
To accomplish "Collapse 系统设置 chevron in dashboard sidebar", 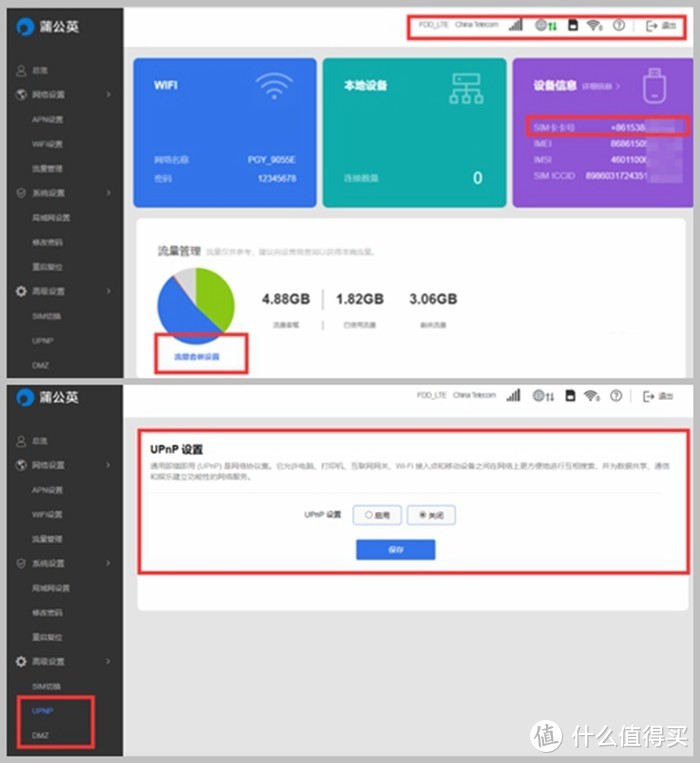I will coord(108,193).
